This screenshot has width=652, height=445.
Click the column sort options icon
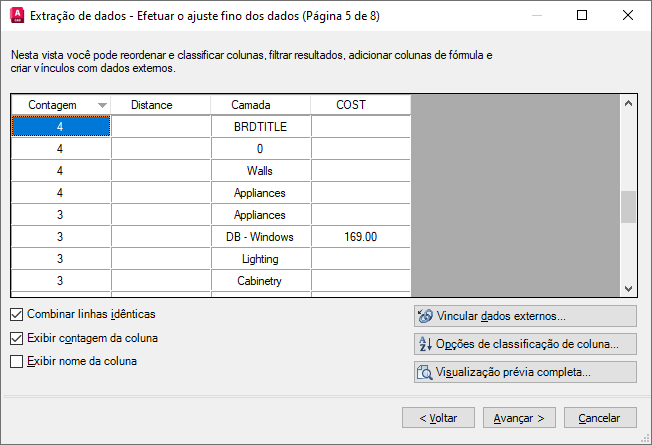click(x=425, y=344)
